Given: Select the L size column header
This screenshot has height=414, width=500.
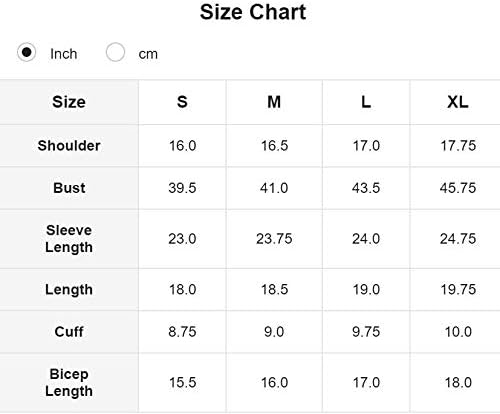Looking at the screenshot, I should 366,102.
